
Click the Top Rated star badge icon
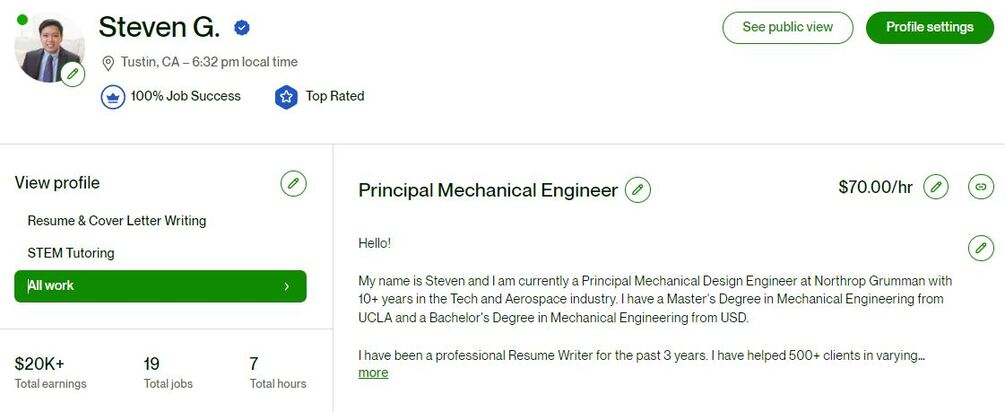click(x=287, y=97)
